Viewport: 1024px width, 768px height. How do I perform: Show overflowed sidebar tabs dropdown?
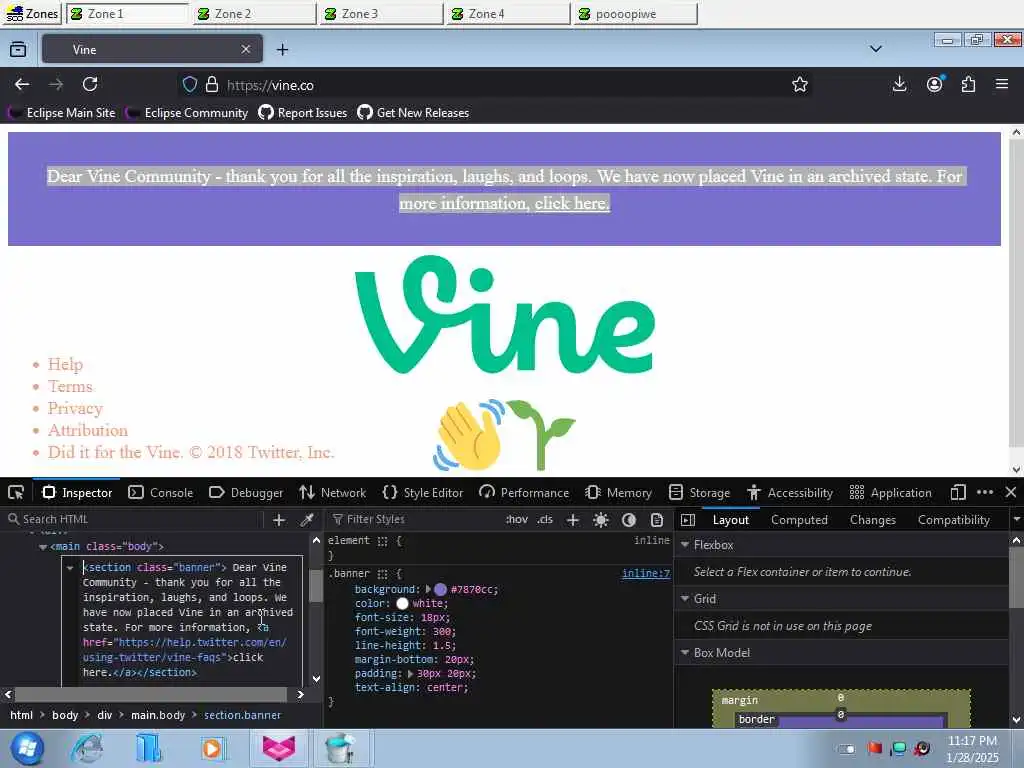pyautogui.click(x=1016, y=520)
